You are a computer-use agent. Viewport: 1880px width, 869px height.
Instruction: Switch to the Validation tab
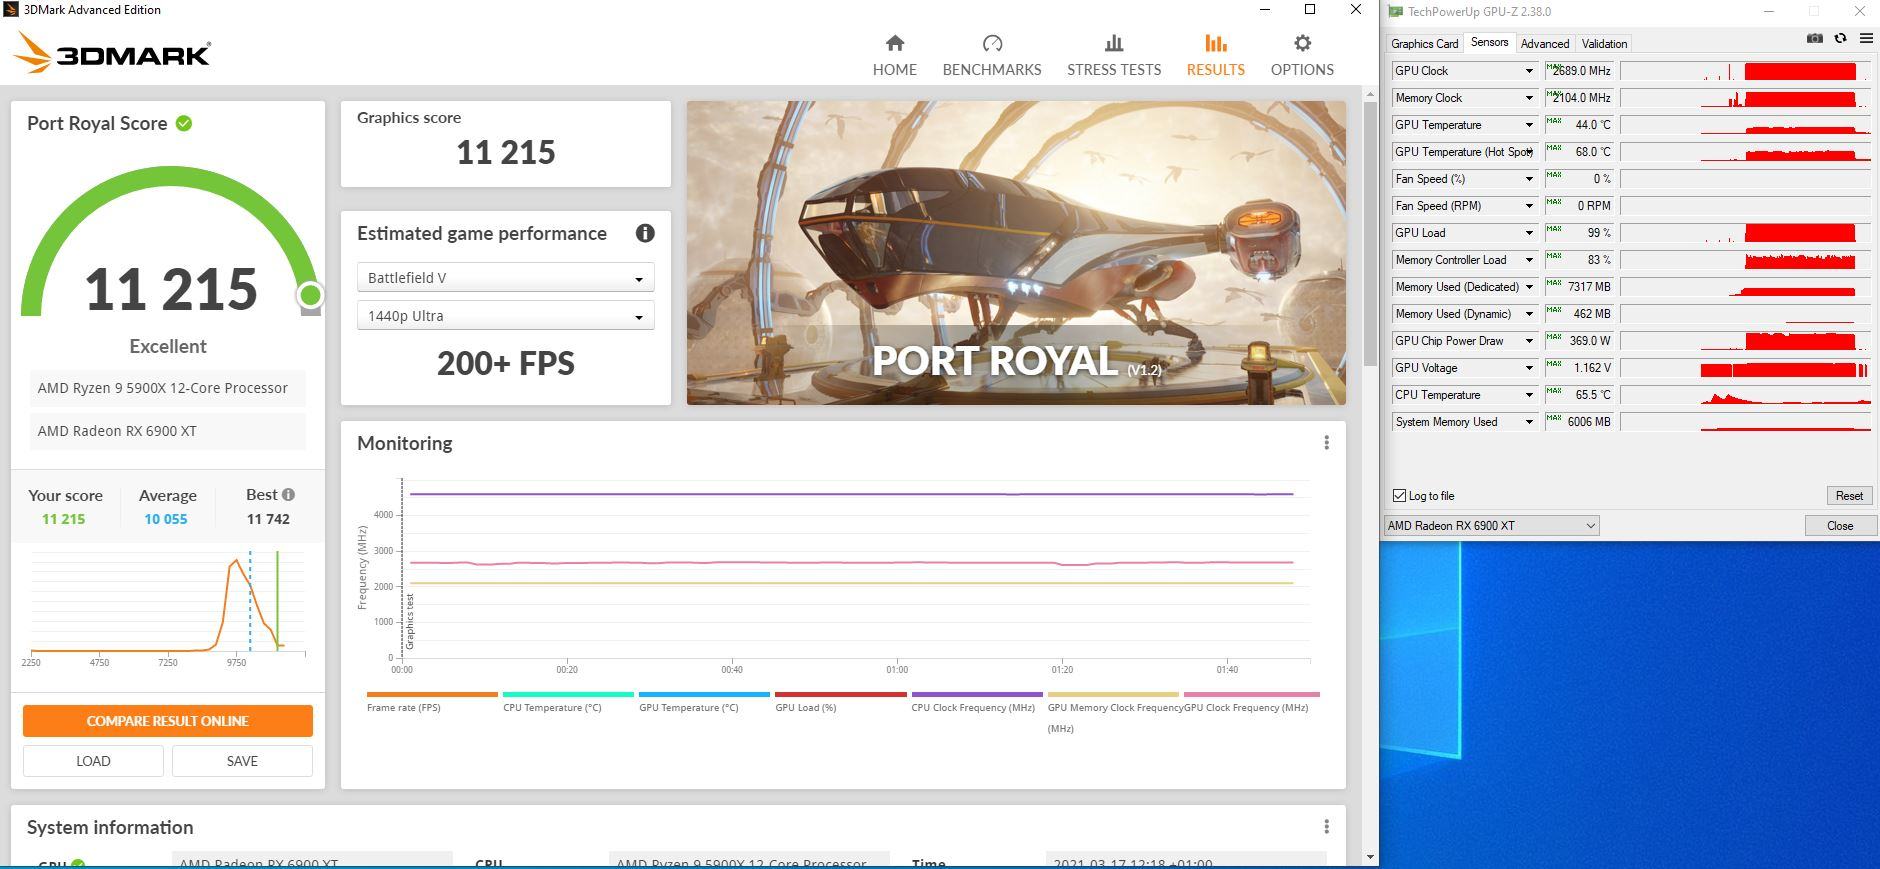pyautogui.click(x=1604, y=44)
